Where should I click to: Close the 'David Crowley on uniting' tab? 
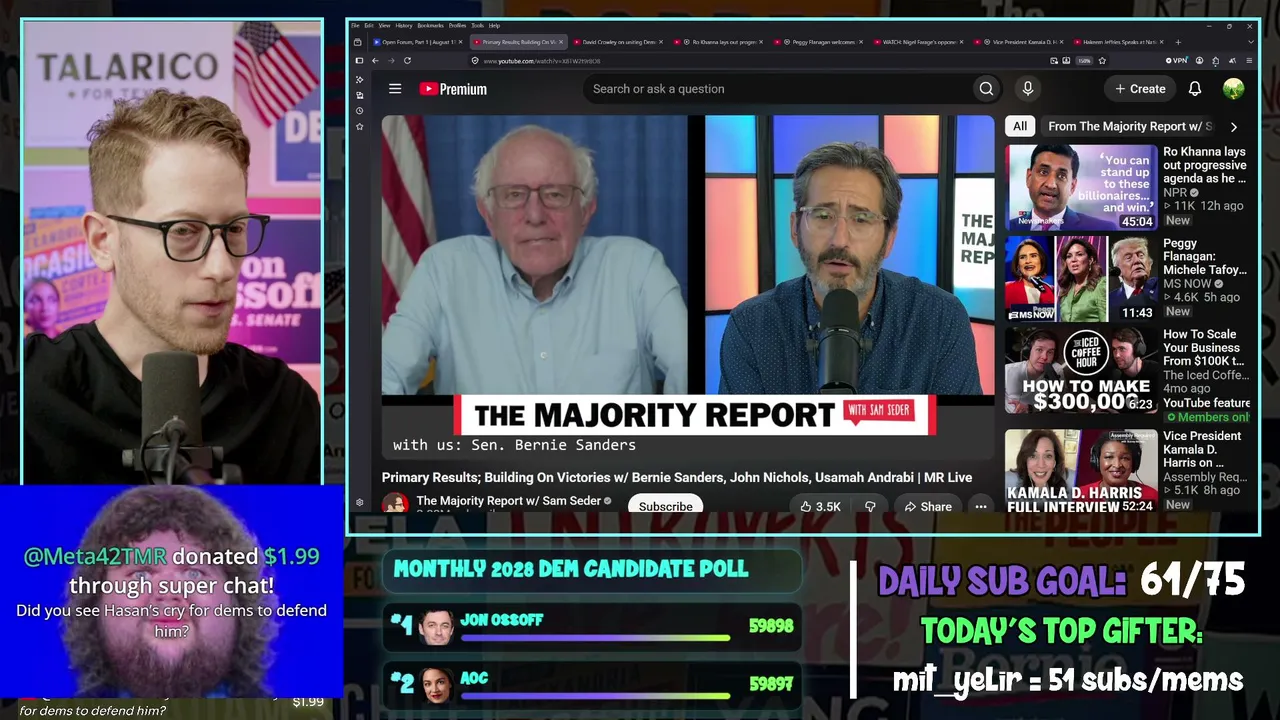661,42
